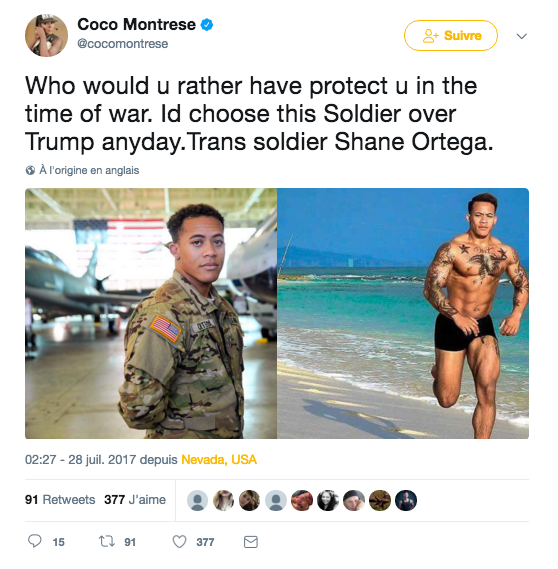Image resolution: width=558 pixels, height=569 pixels.
Task: Expand the tweet options chevron menu
Action: coord(521,36)
